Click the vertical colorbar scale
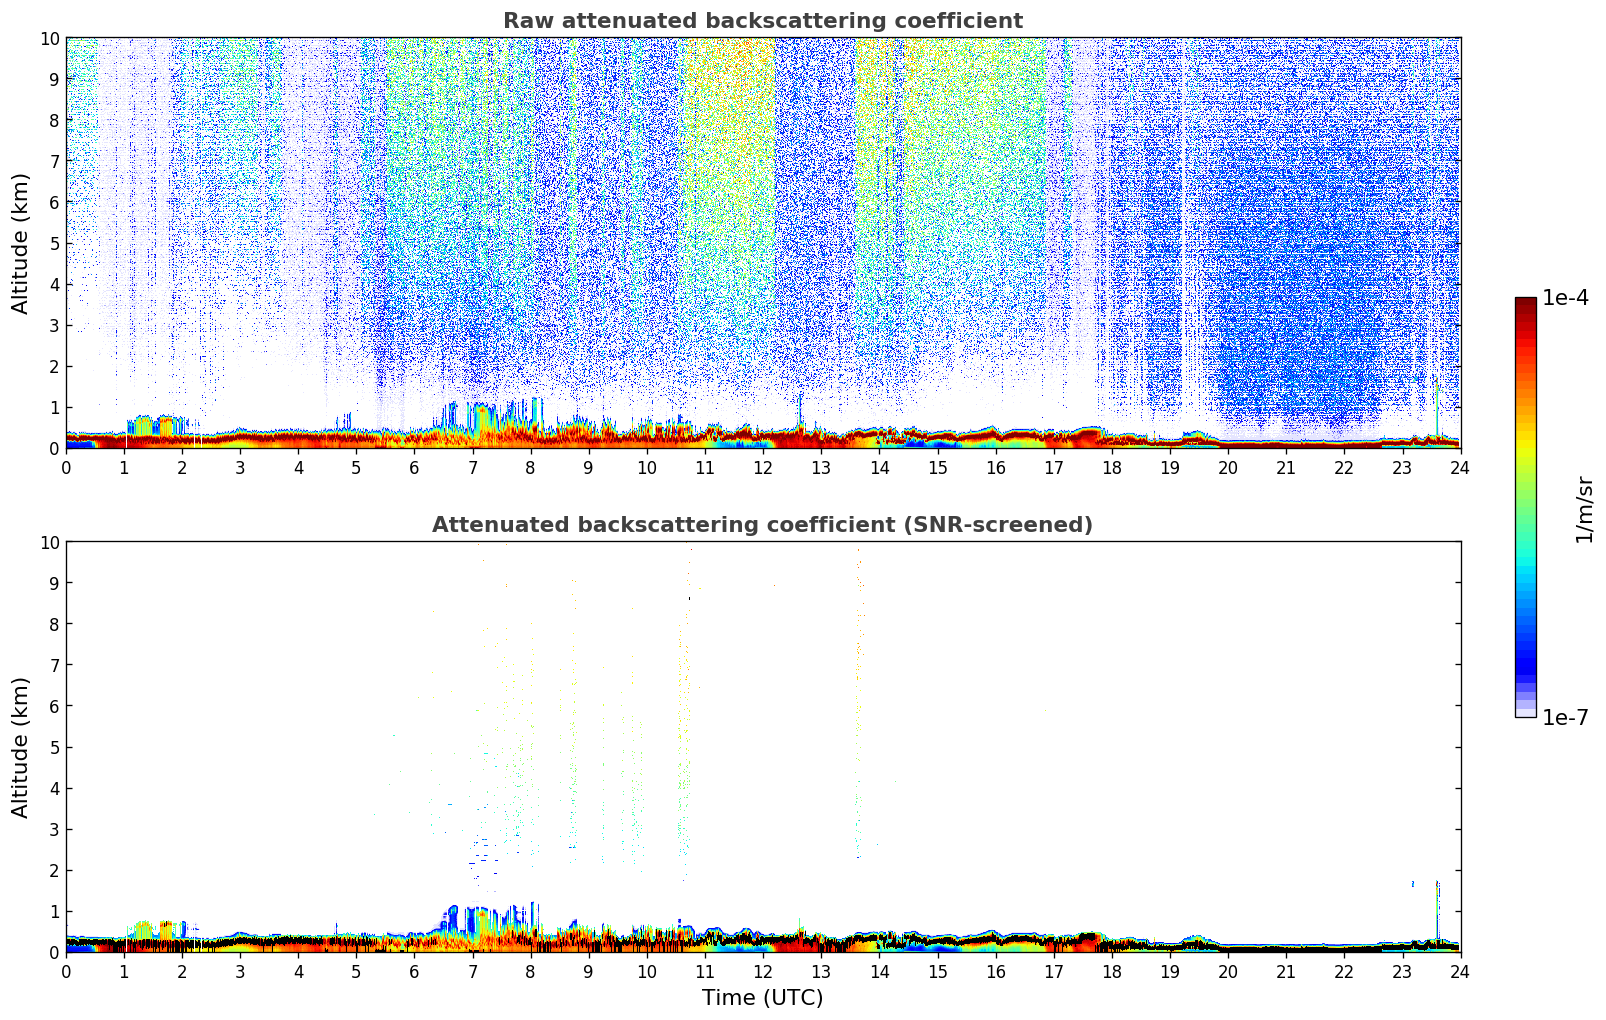Screen dimensions: 1606x1020 click(x=1525, y=507)
